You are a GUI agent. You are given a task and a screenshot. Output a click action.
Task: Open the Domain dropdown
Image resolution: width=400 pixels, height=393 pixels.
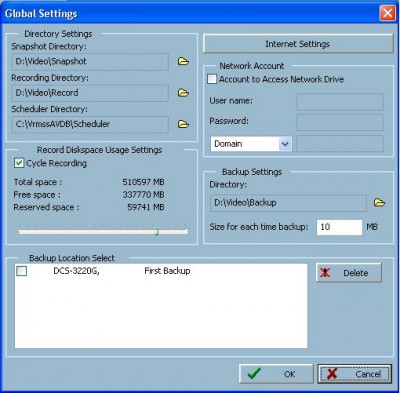(251, 144)
